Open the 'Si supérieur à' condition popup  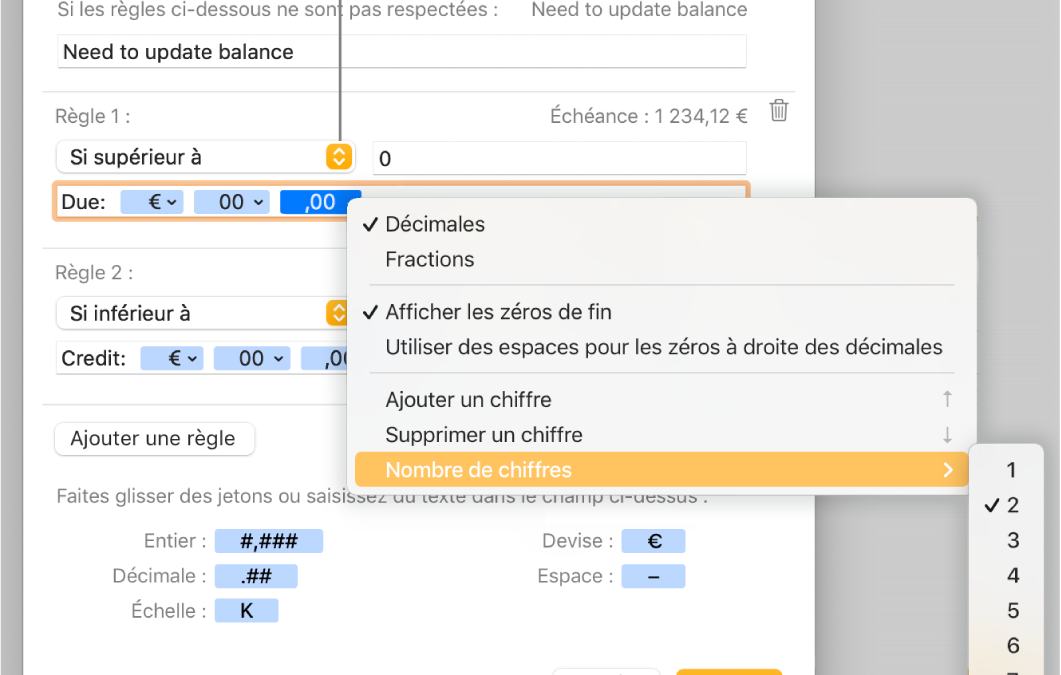(x=205, y=157)
